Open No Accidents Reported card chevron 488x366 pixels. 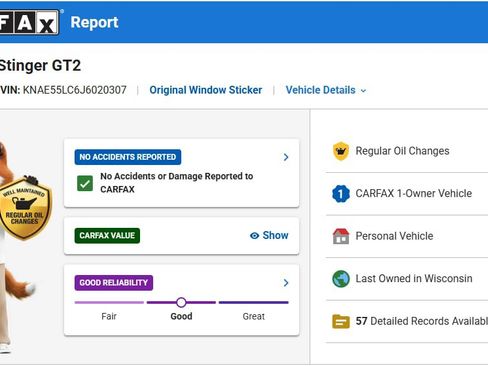pyautogui.click(x=286, y=157)
